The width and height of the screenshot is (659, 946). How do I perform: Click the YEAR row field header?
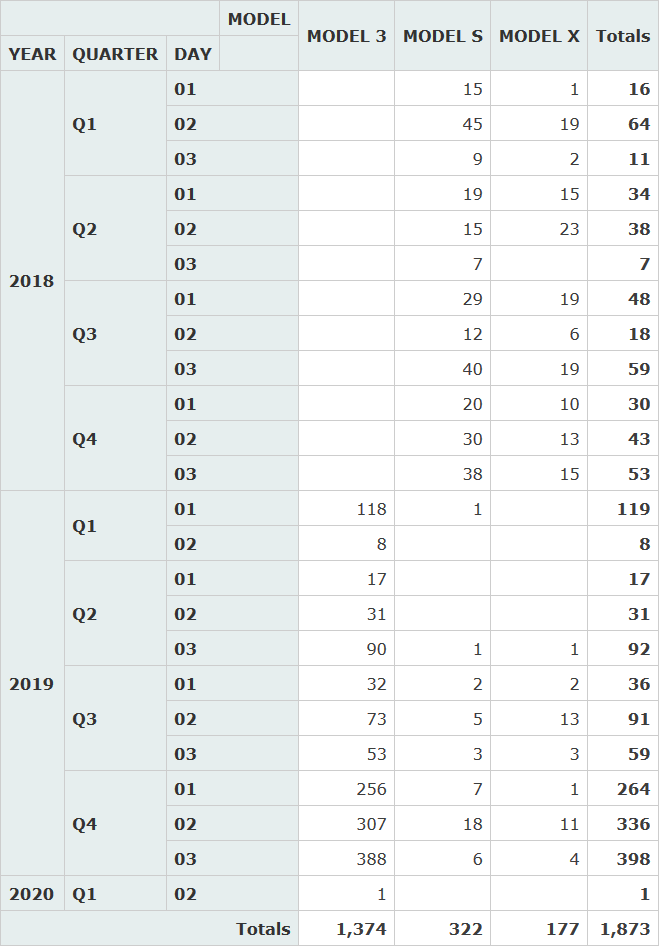32,54
